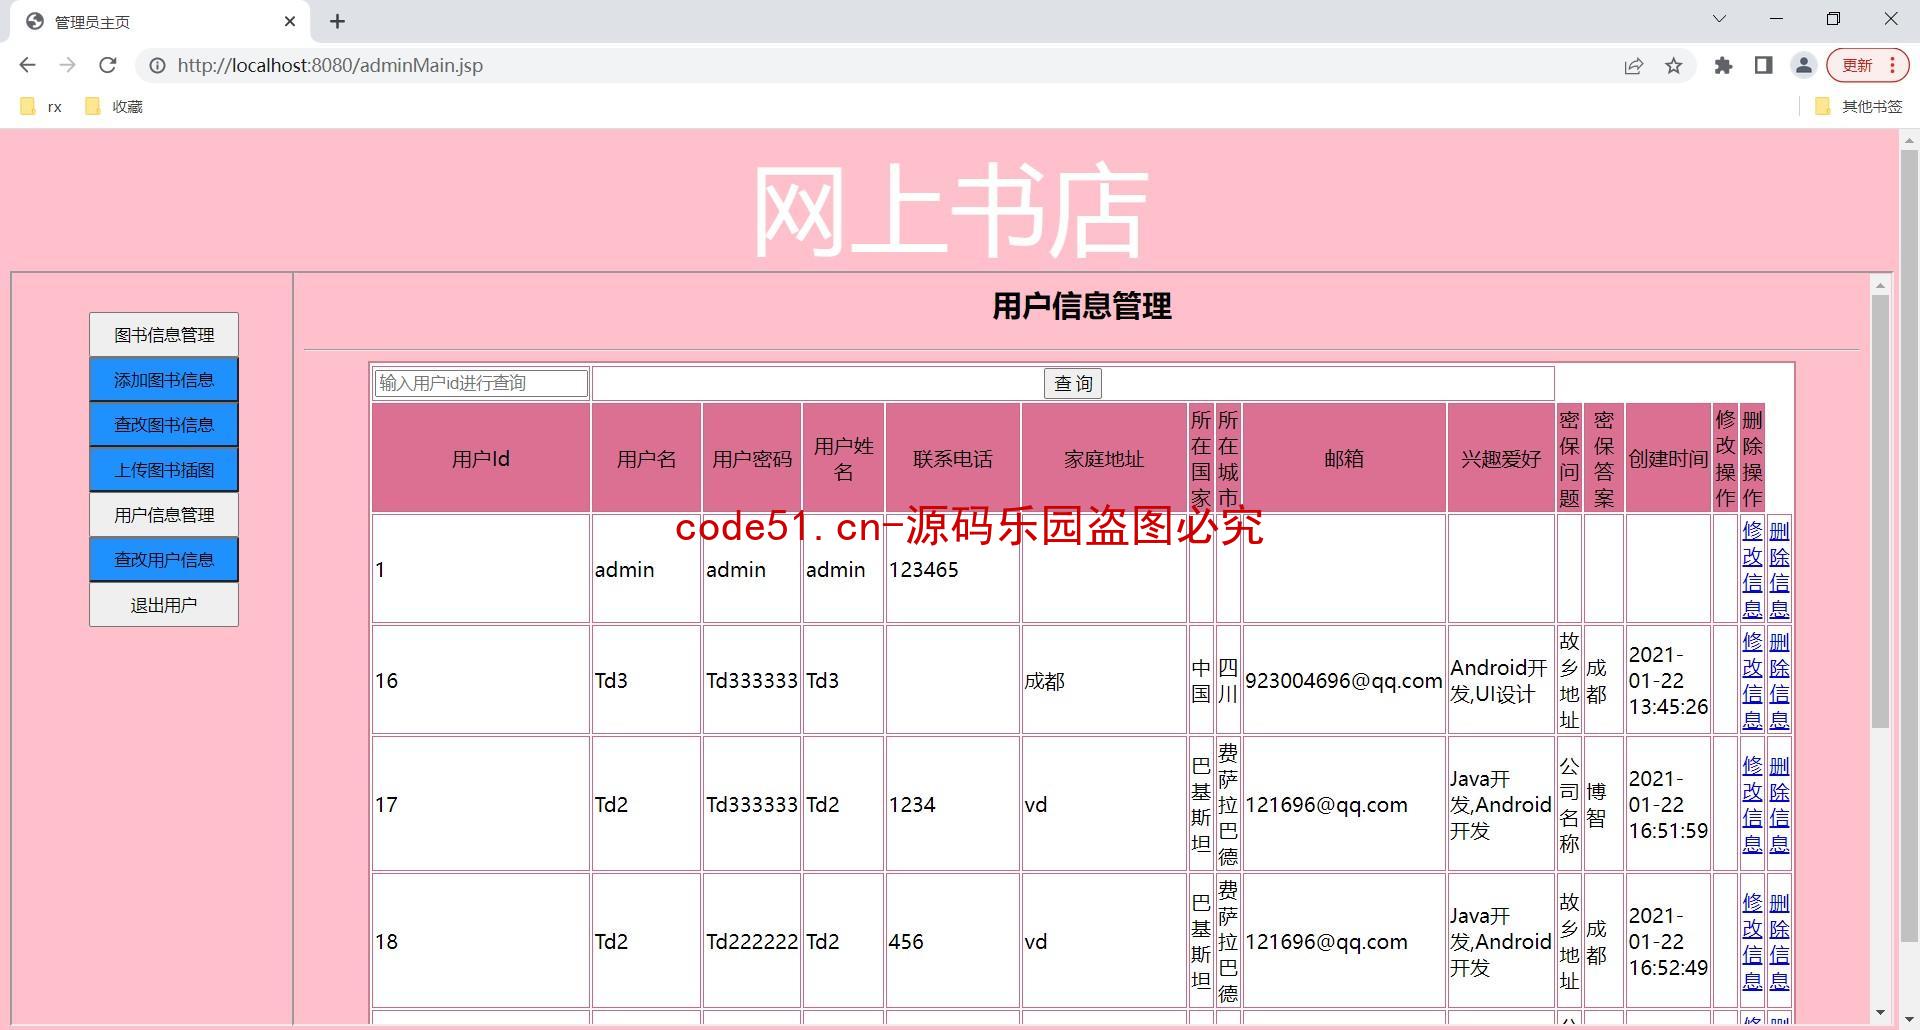Click the 用户信息管理 page heading
The image size is (1920, 1030).
pos(1081,306)
